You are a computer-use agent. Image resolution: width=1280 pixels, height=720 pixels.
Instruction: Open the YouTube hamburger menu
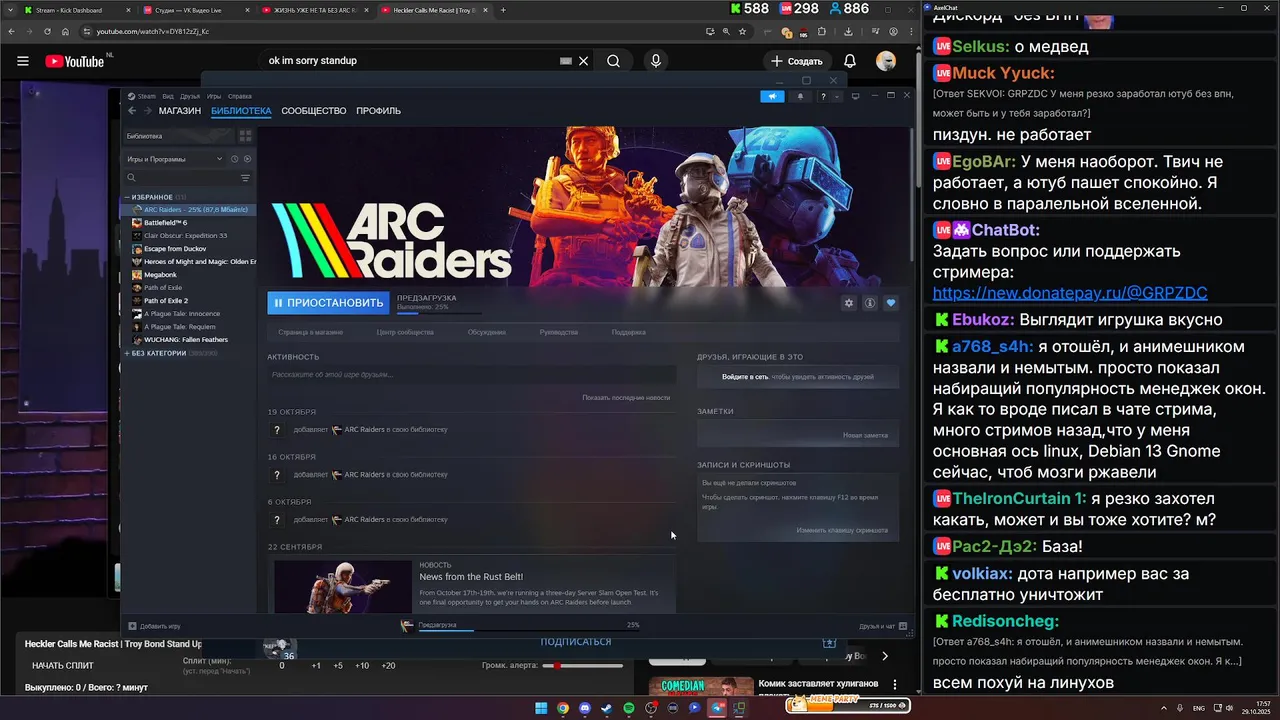coord(23,61)
